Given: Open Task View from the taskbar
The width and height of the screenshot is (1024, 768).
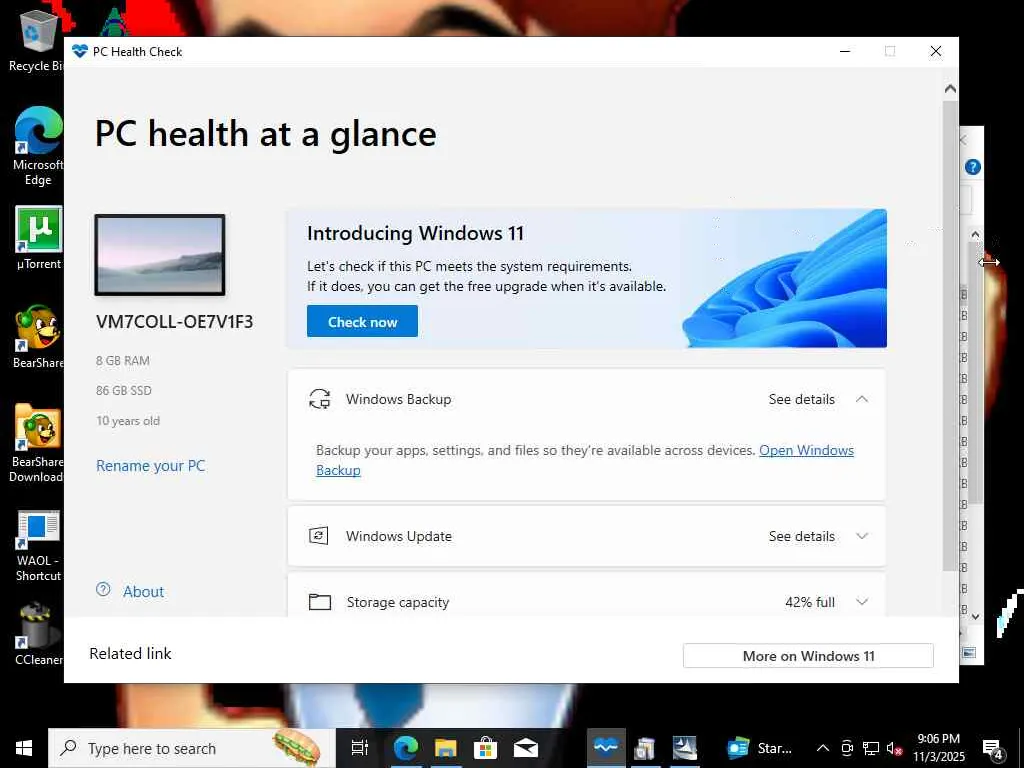Looking at the screenshot, I should coord(359,748).
